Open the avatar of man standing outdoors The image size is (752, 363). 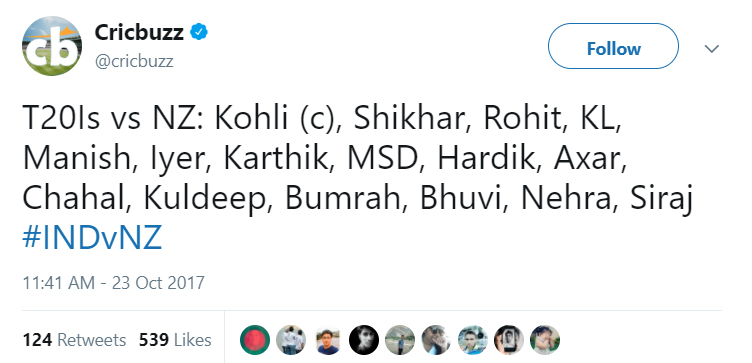pyautogui.click(x=400, y=340)
